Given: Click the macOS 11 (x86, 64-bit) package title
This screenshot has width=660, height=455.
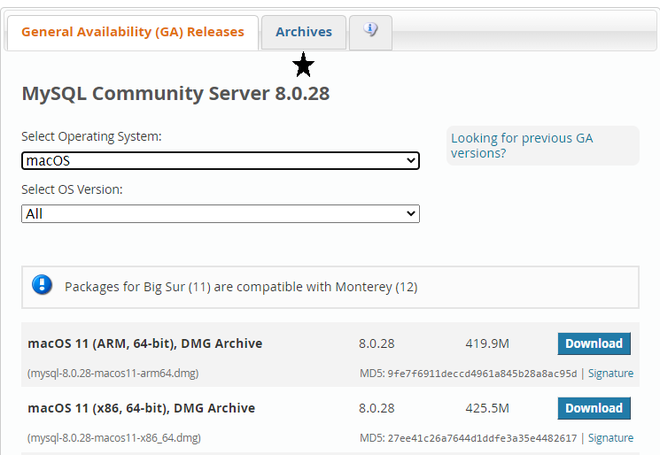Looking at the screenshot, I should click(141, 408).
